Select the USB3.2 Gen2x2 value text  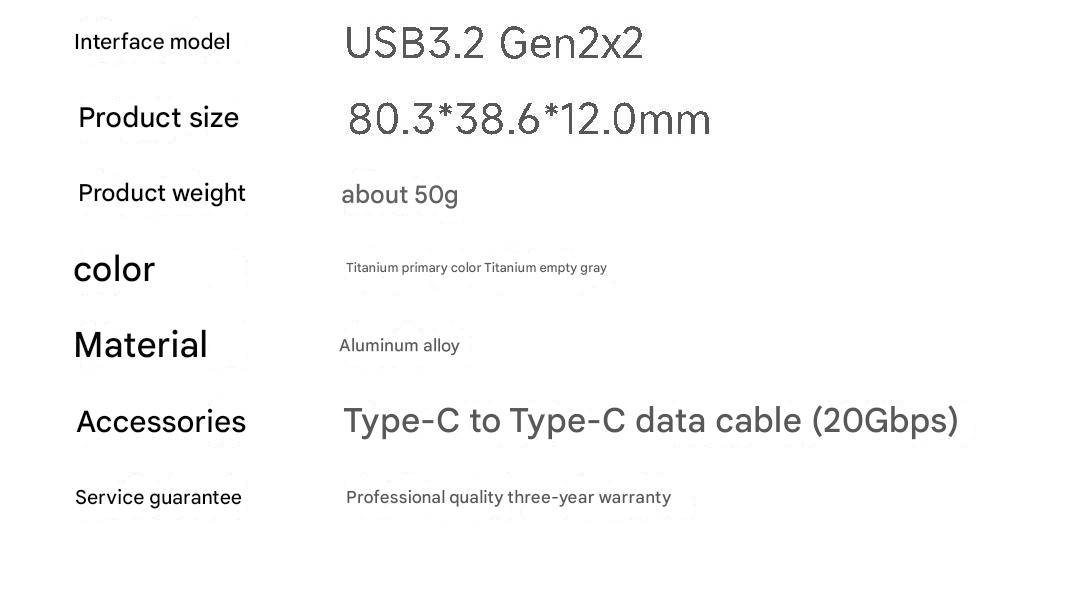pyautogui.click(x=494, y=44)
